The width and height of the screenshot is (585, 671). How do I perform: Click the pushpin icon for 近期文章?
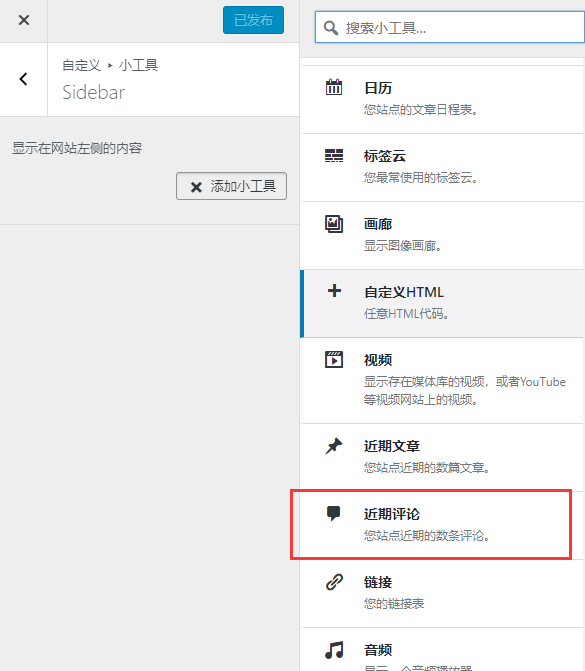click(x=334, y=446)
